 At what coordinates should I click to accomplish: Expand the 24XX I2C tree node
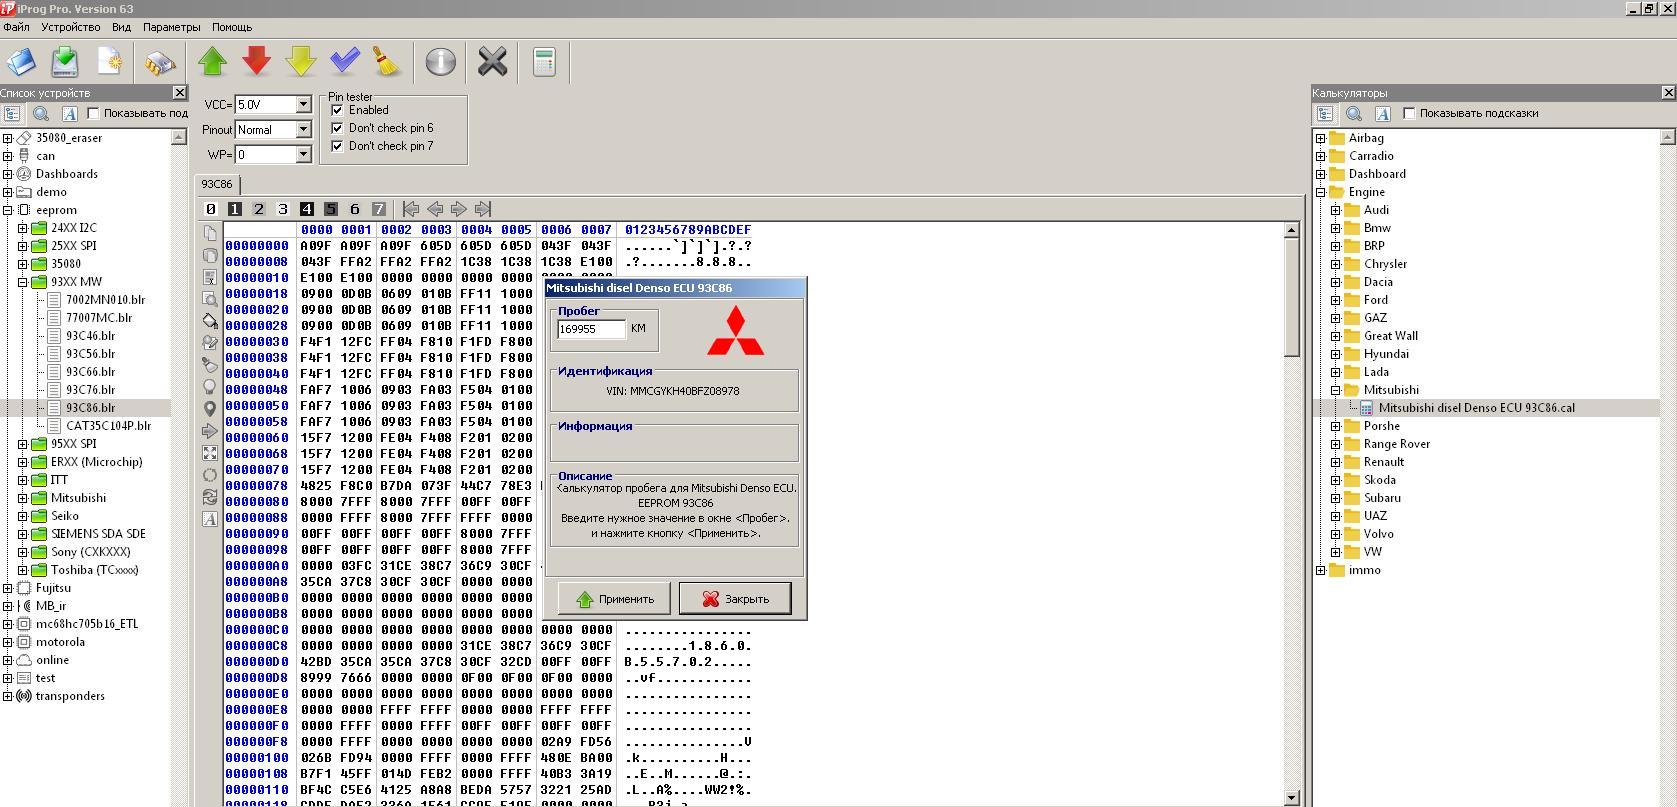pyautogui.click(x=22, y=228)
